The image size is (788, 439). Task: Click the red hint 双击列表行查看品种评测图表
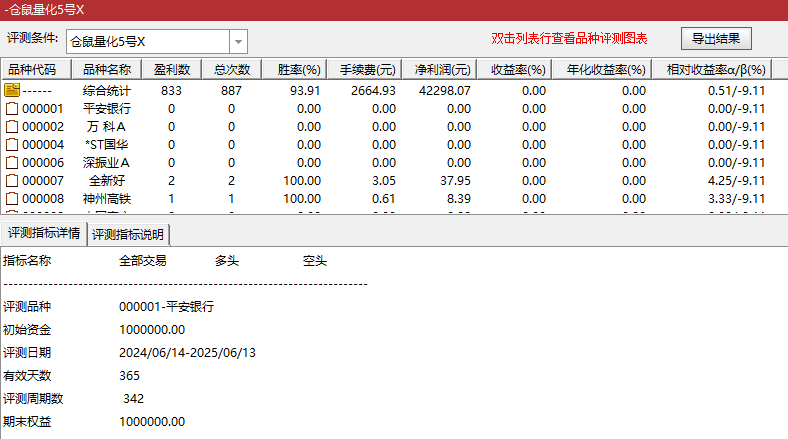click(x=569, y=39)
